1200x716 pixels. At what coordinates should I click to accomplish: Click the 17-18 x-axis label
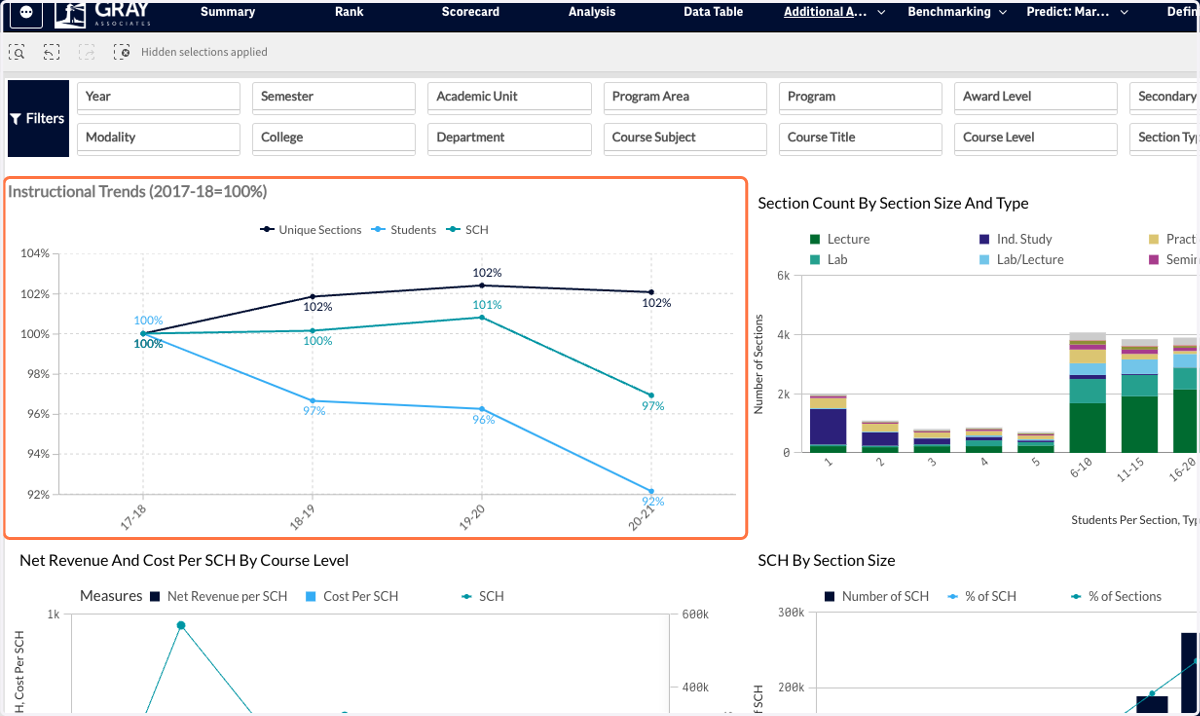pyautogui.click(x=132, y=516)
